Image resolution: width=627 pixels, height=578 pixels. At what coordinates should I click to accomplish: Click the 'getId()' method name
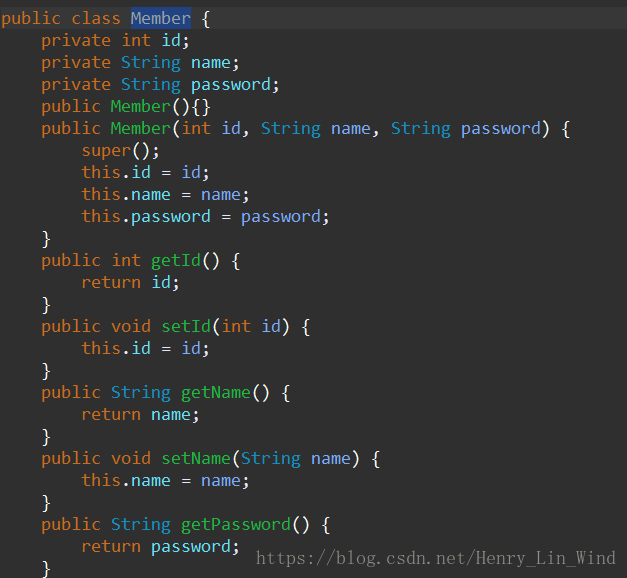point(185,261)
